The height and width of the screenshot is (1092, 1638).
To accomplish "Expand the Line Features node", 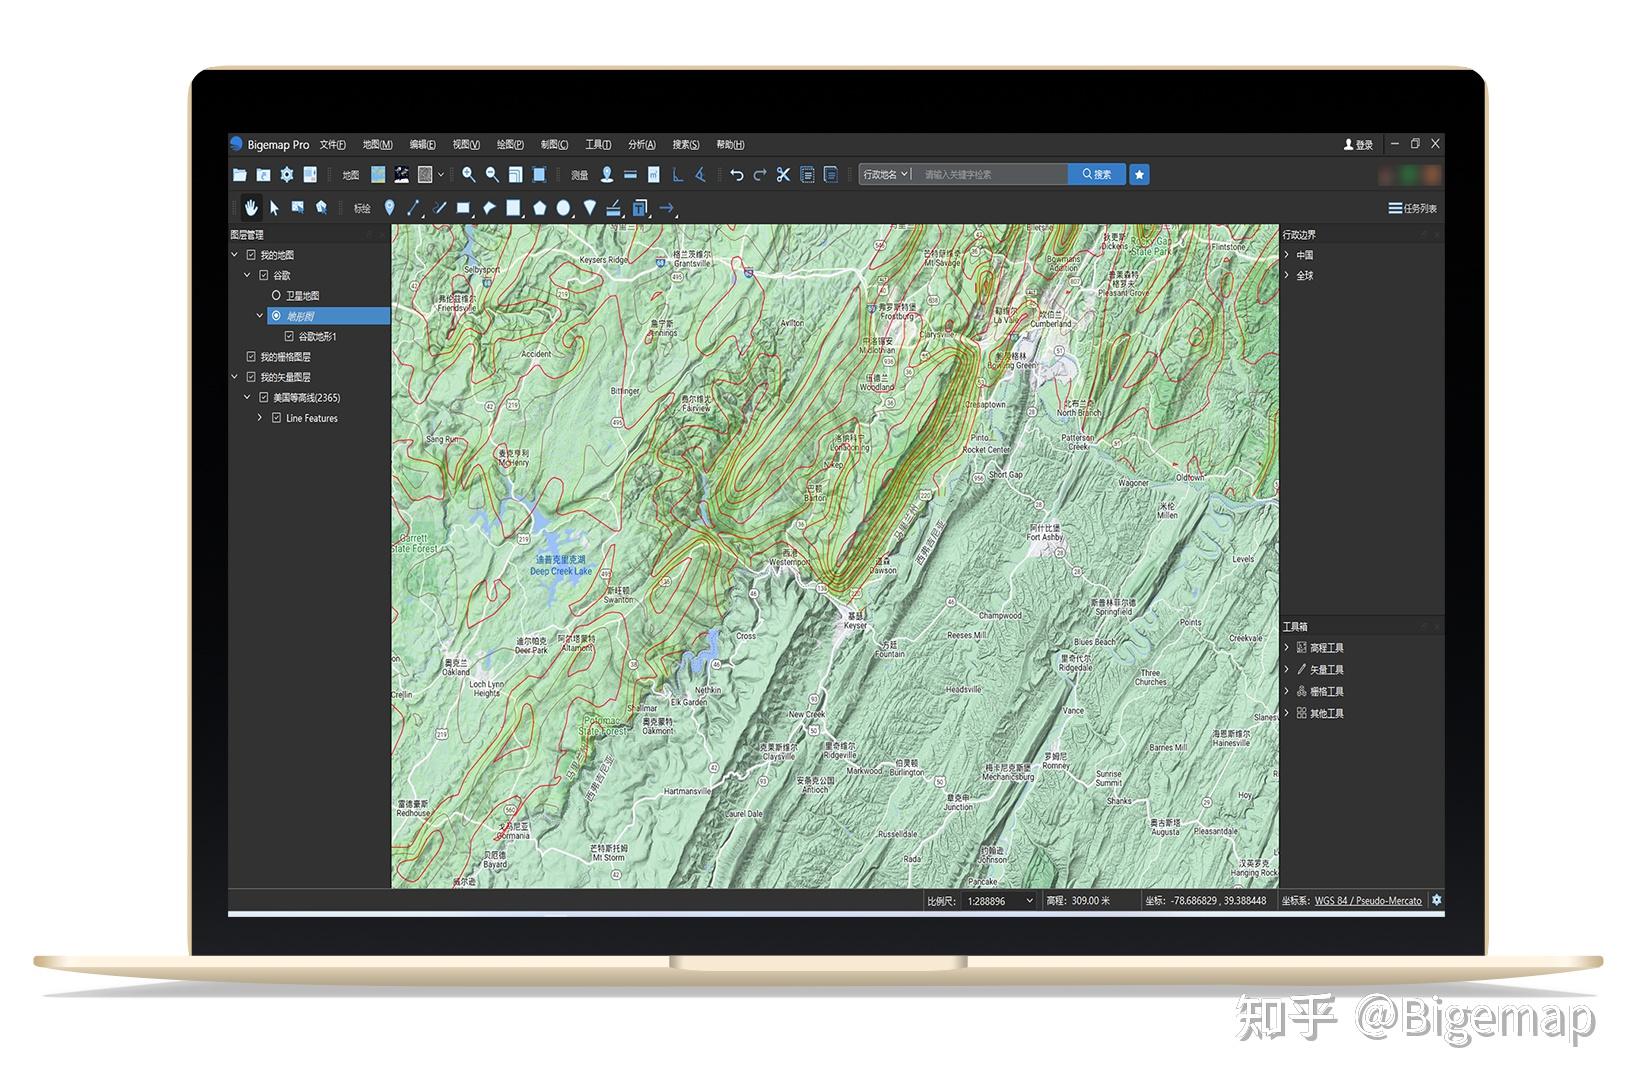I will coord(259,417).
